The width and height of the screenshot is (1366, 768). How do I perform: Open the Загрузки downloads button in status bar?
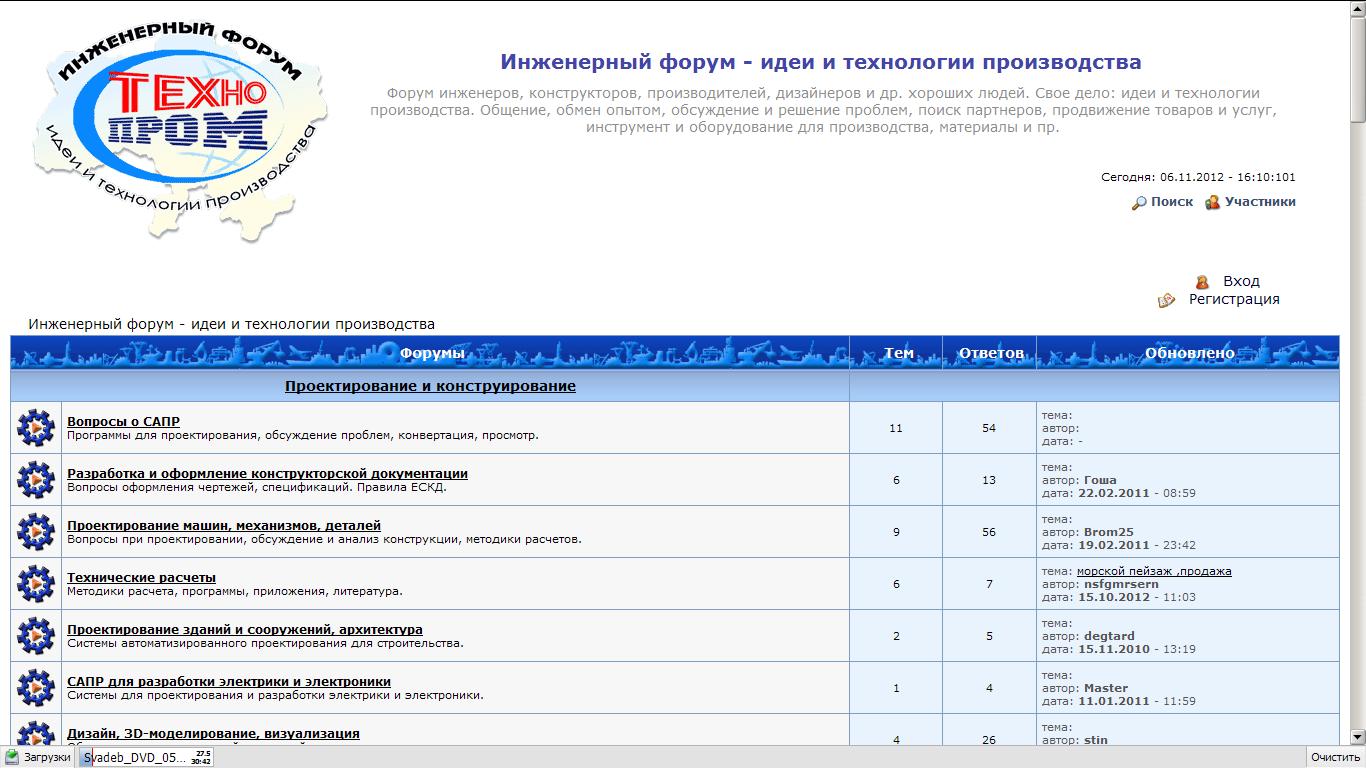pos(39,757)
